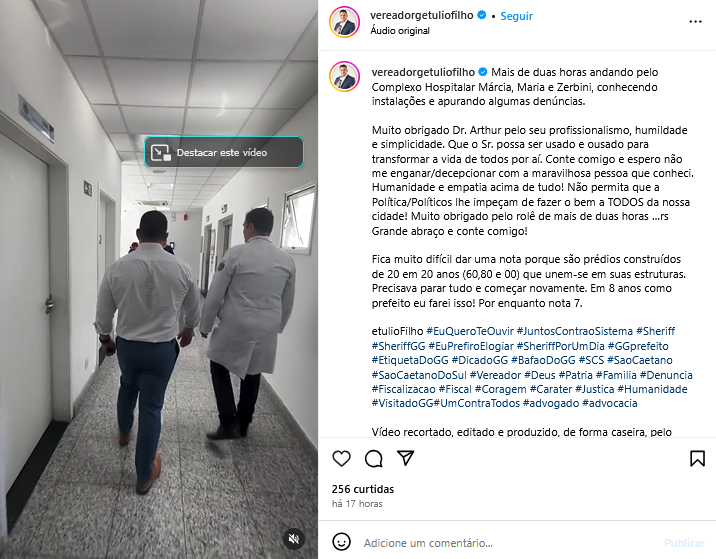Share post using paper plane icon
The image size is (716, 559).
coord(405,458)
